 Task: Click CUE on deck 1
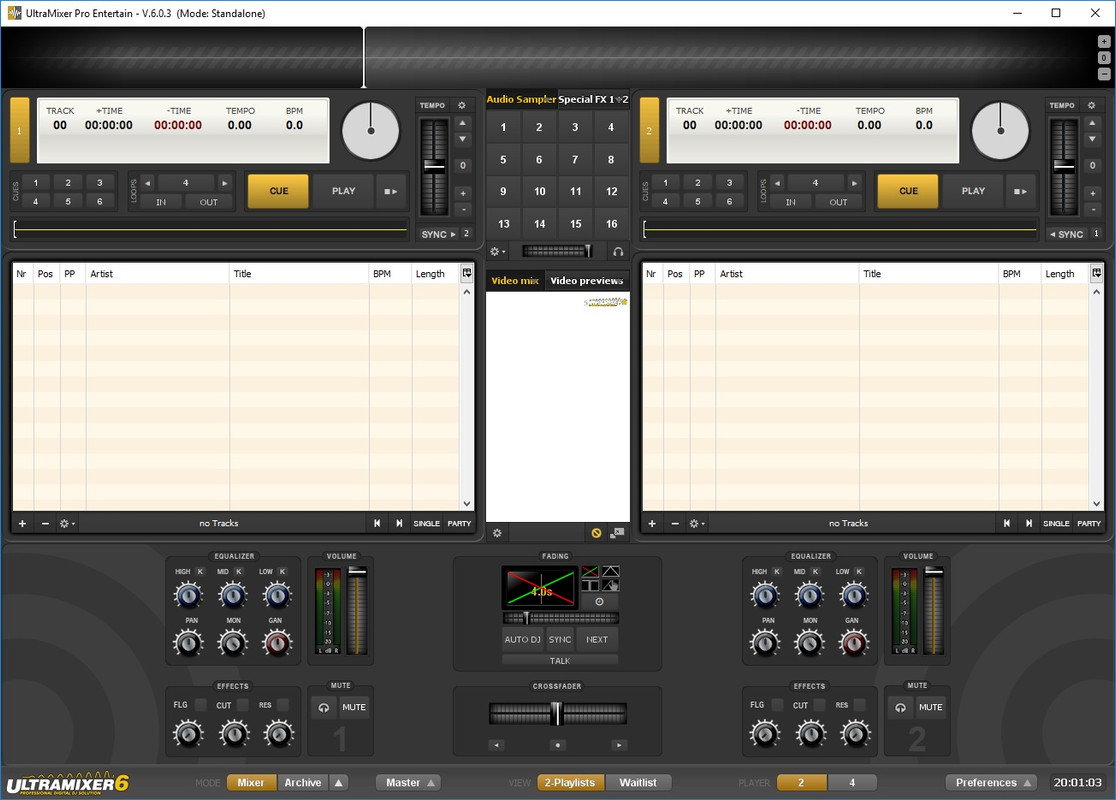[x=278, y=191]
